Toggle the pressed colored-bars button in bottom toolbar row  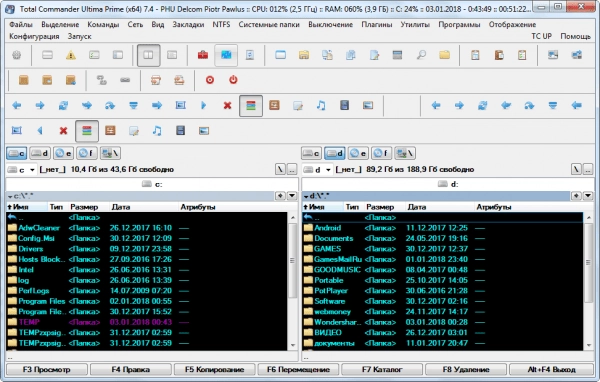(x=87, y=131)
